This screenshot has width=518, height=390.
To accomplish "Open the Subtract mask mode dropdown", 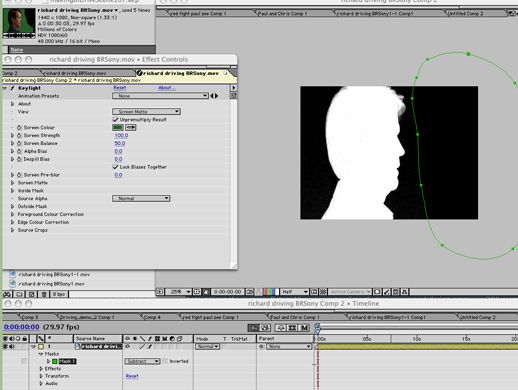I will click(x=142, y=361).
